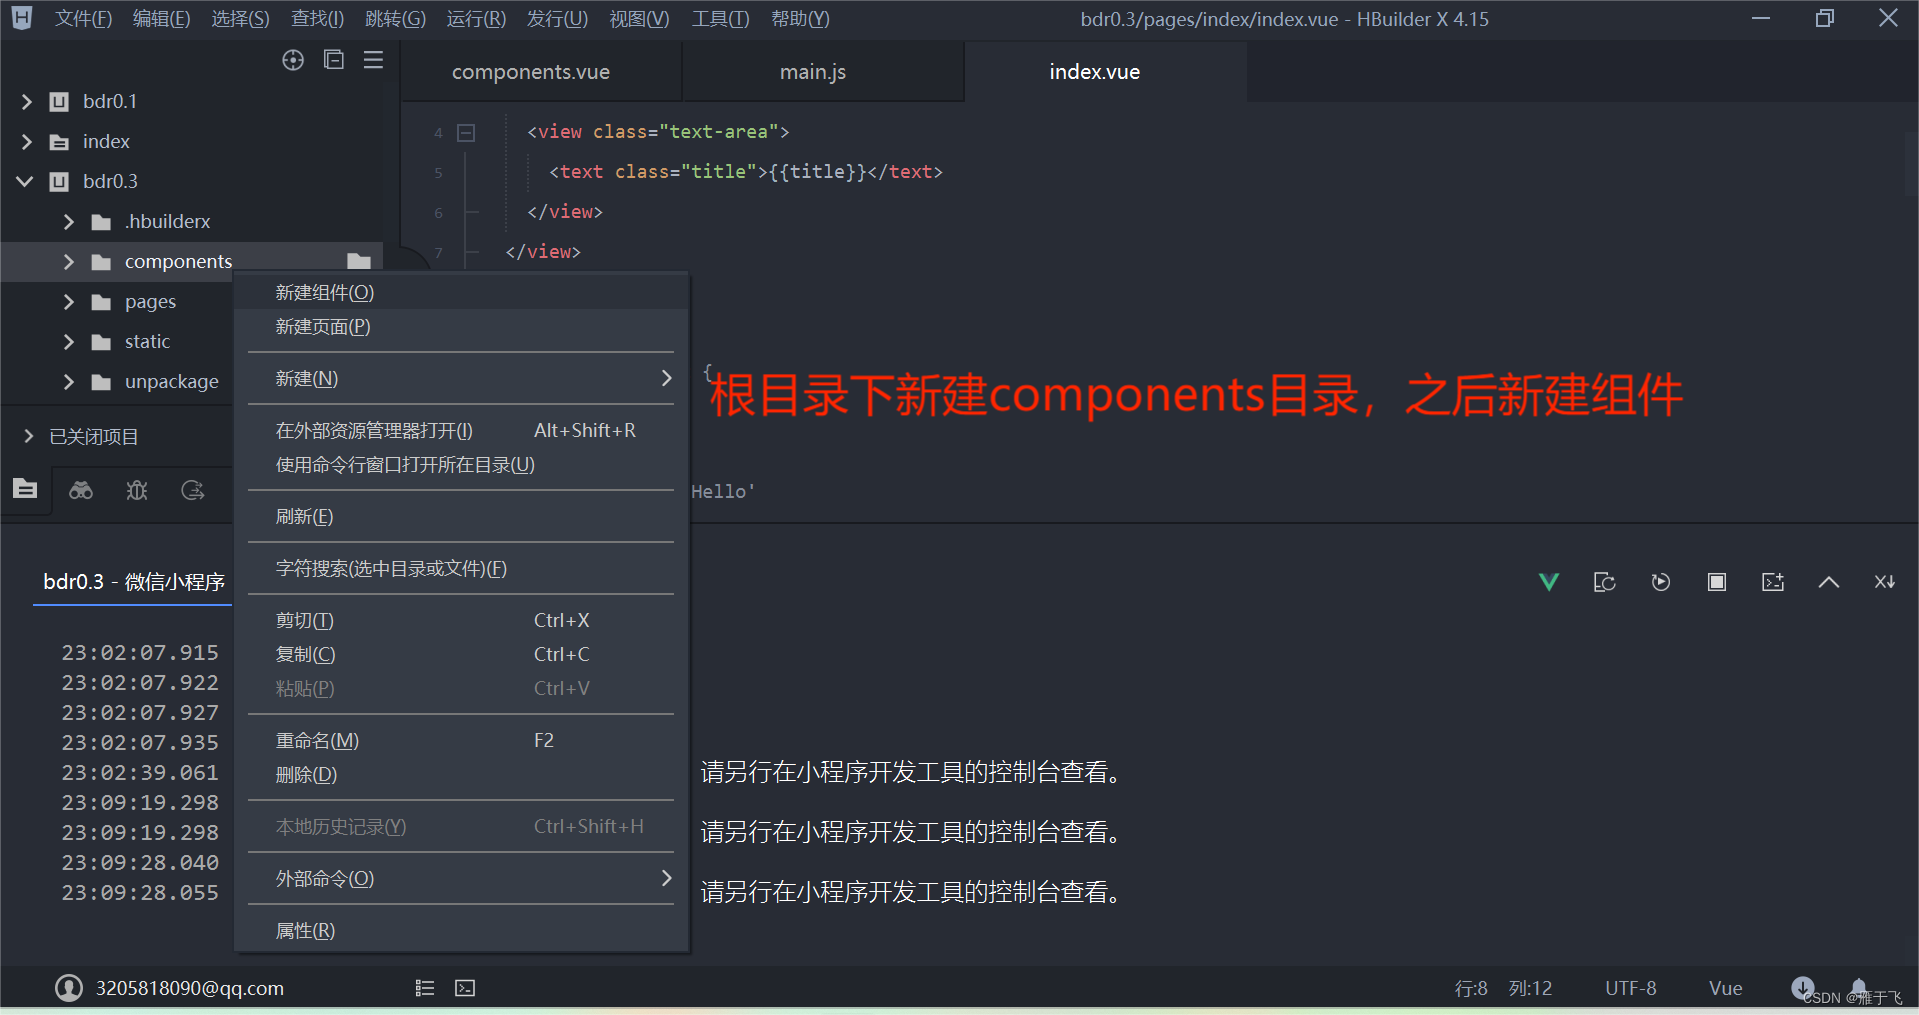Click the export log console icon
Image resolution: width=1919 pixels, height=1015 pixels.
pos(1773,582)
